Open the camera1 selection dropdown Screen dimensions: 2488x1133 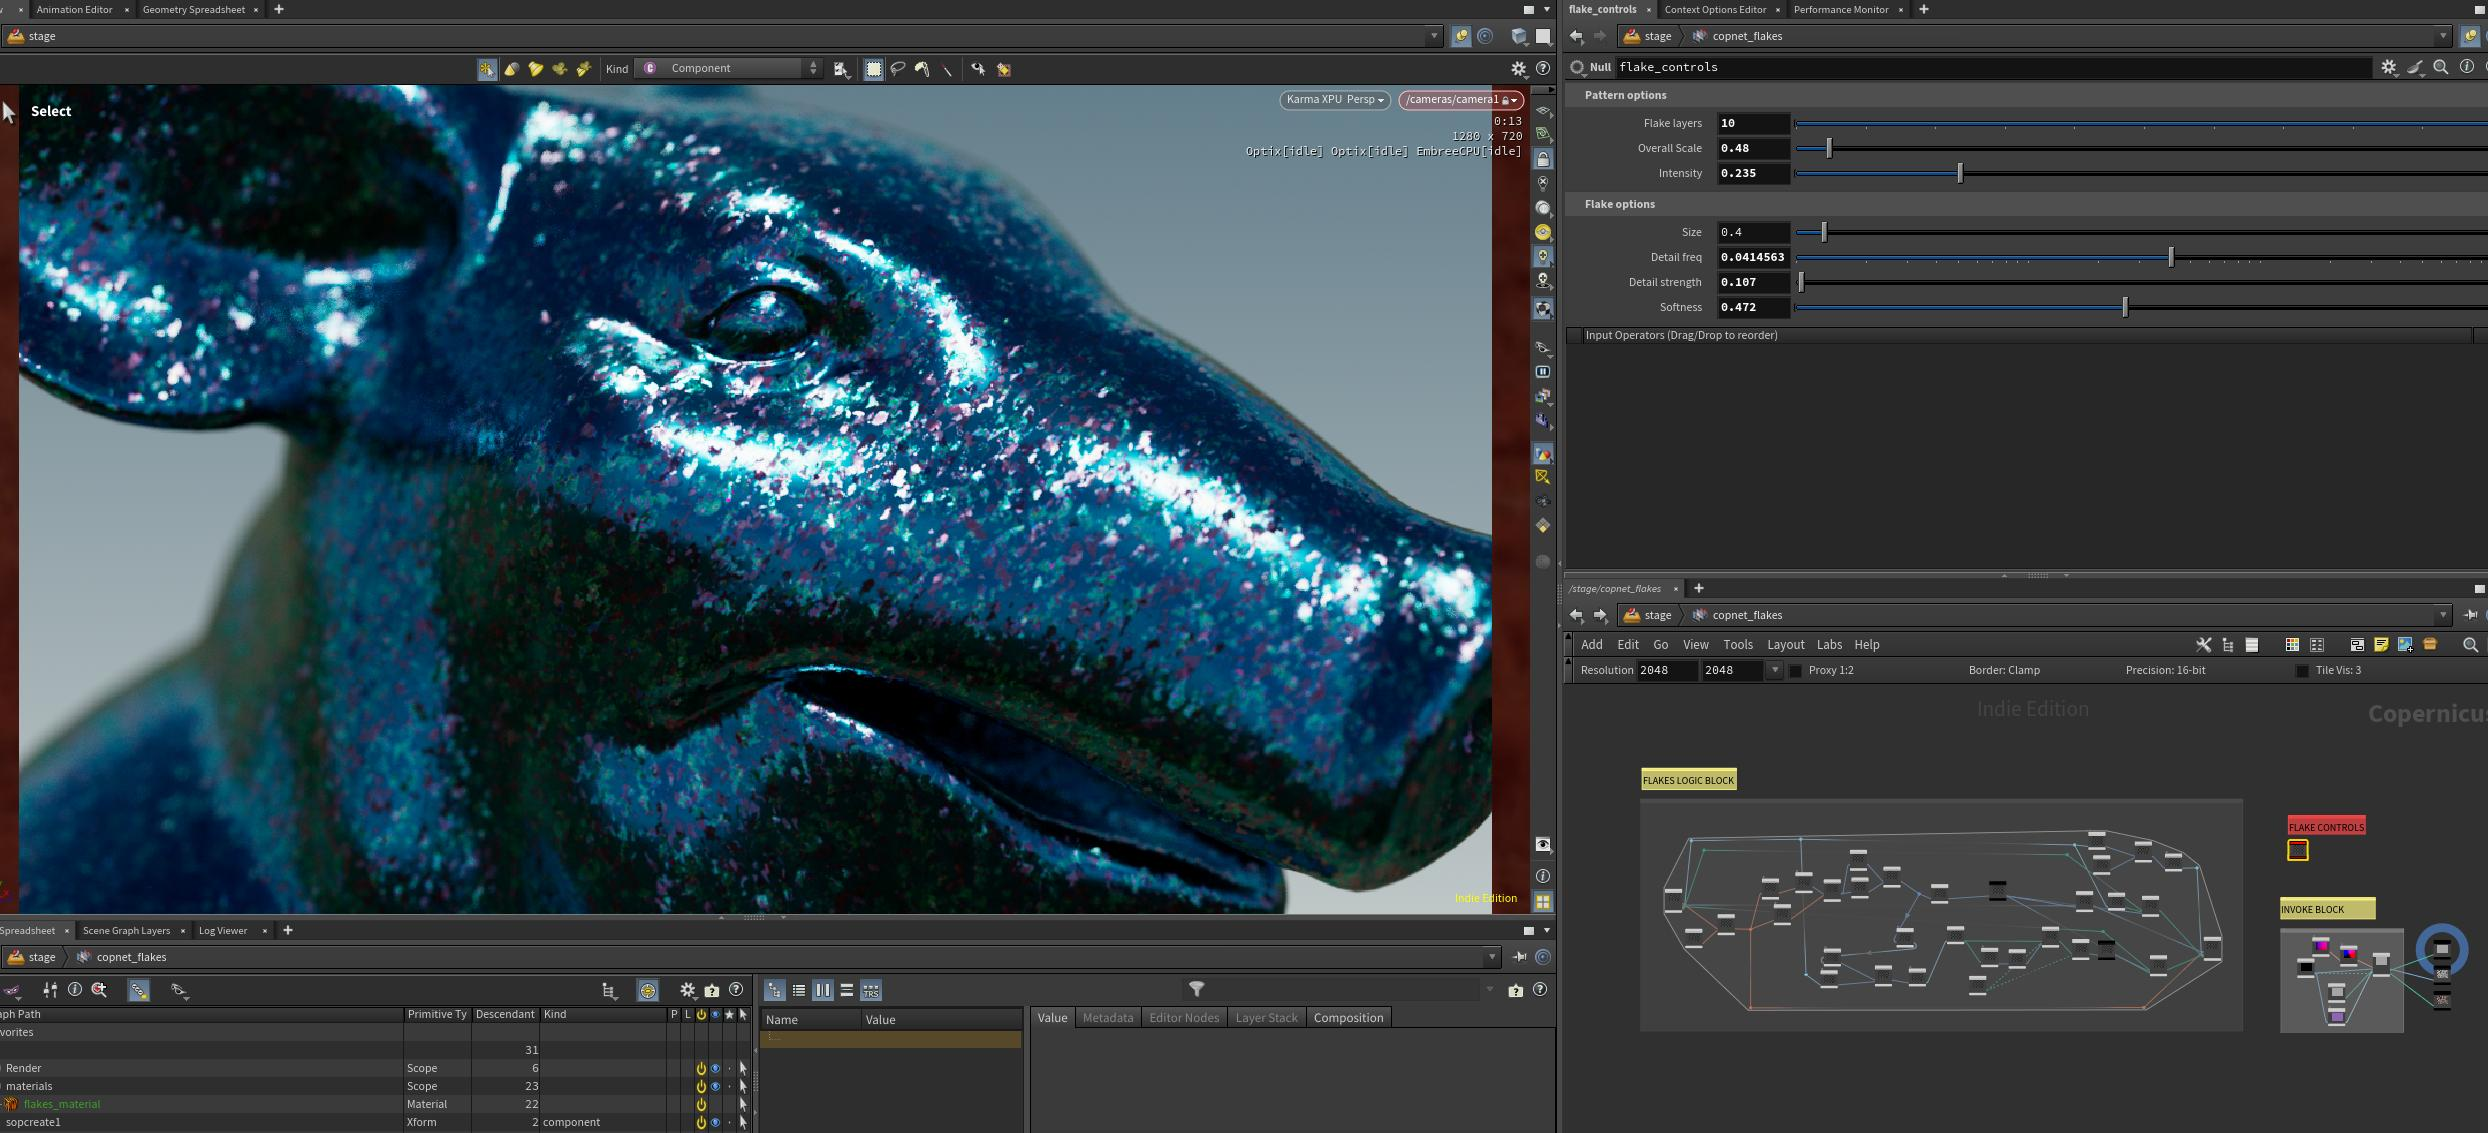(1460, 100)
